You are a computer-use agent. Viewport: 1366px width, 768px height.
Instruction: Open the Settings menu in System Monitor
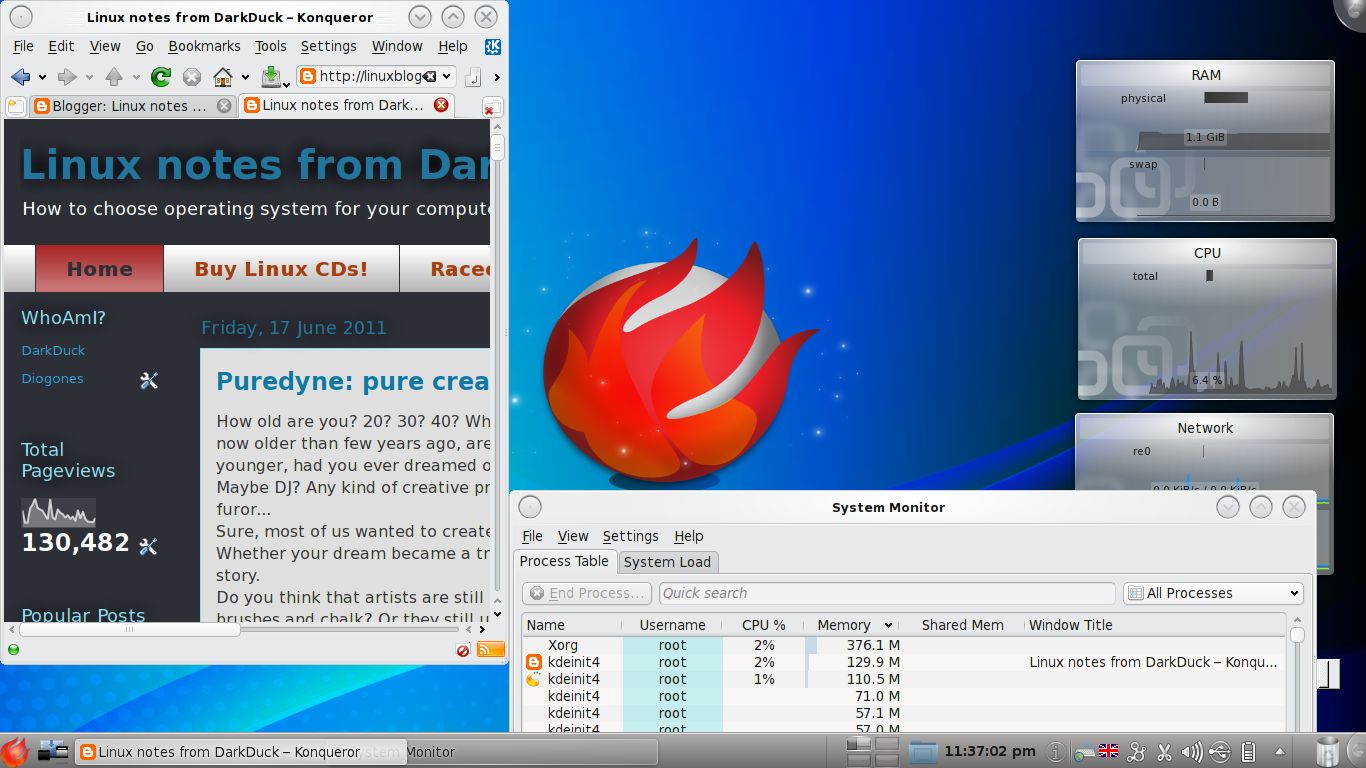point(630,536)
